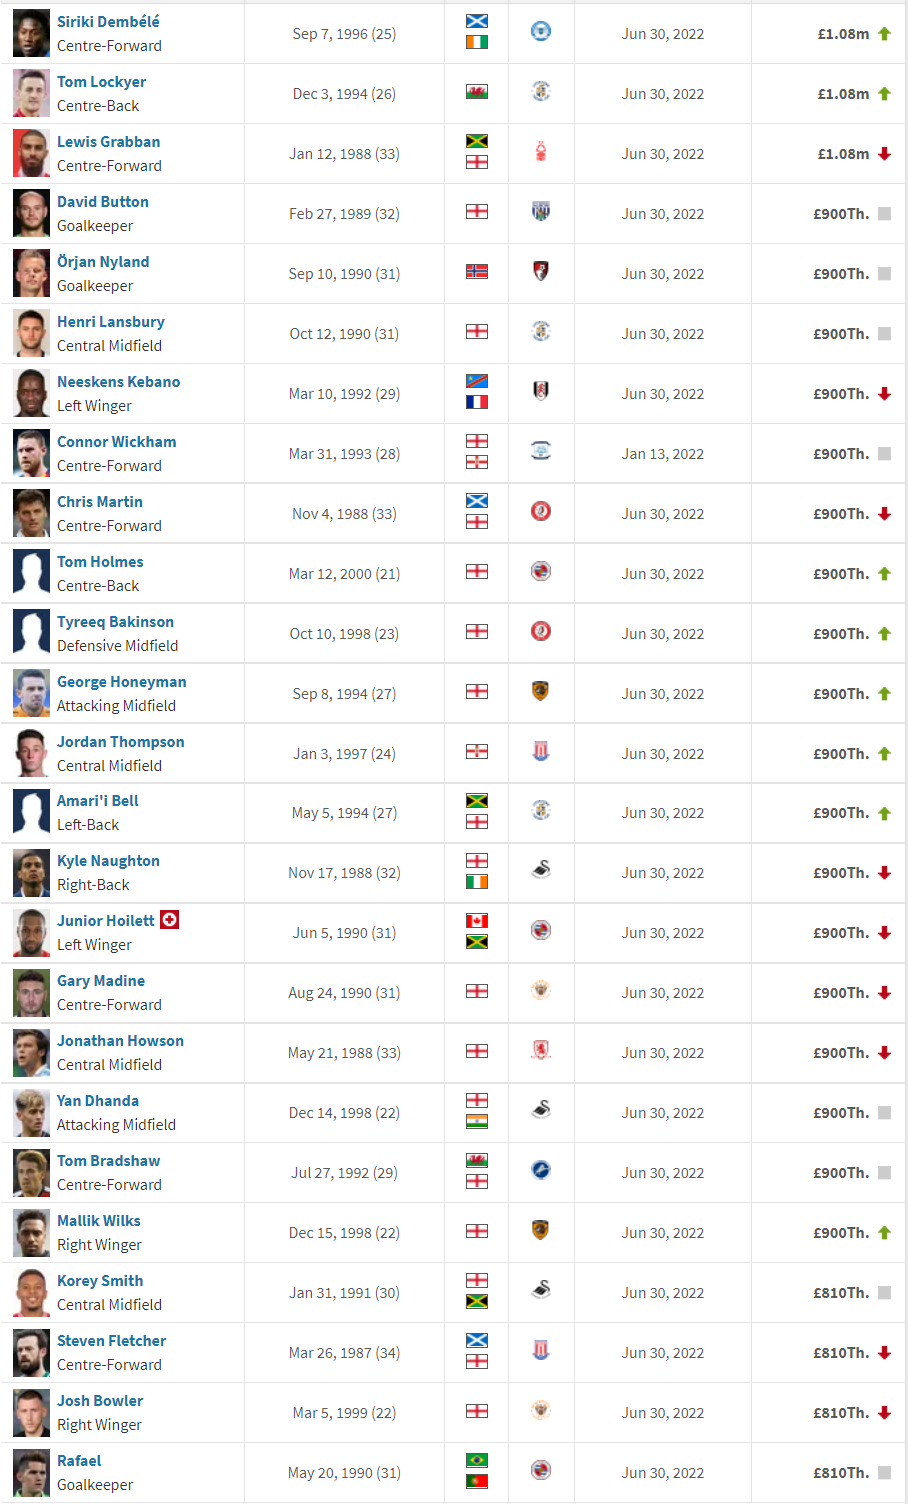Click the Norway flag in Örjan Nyland's row
908x1504 pixels.
pyautogui.click(x=477, y=272)
